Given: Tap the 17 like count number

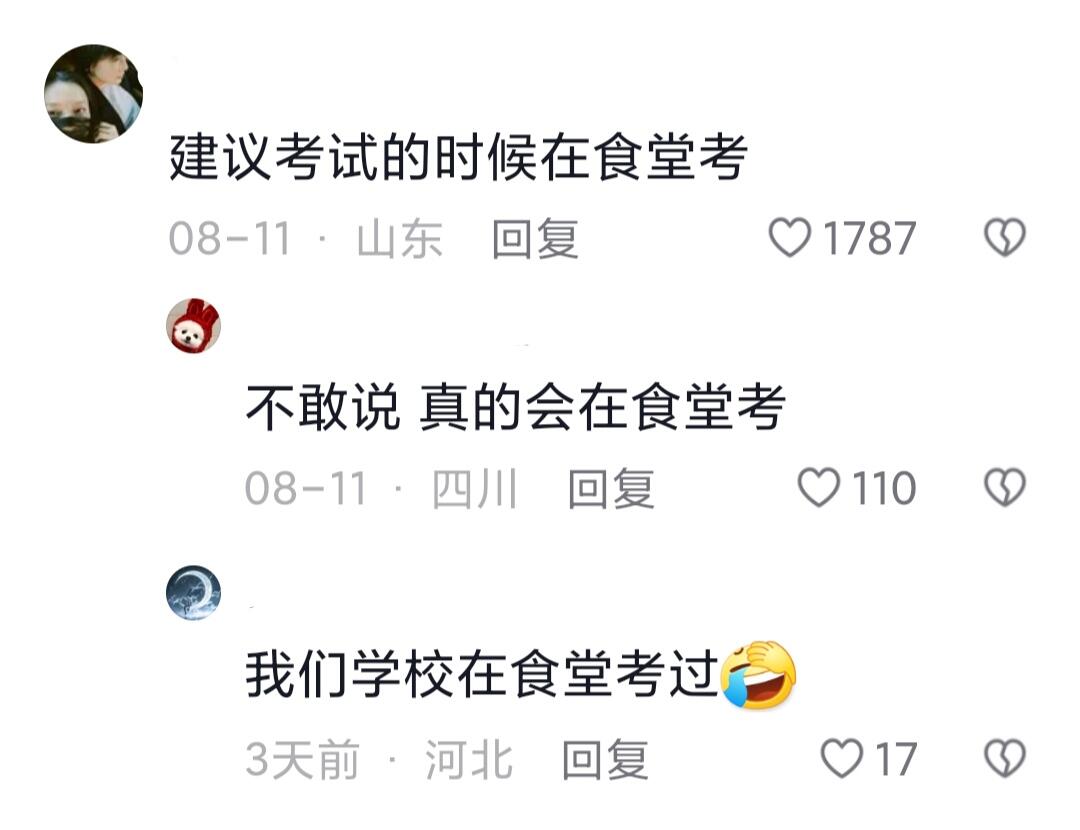Looking at the screenshot, I should [896, 759].
